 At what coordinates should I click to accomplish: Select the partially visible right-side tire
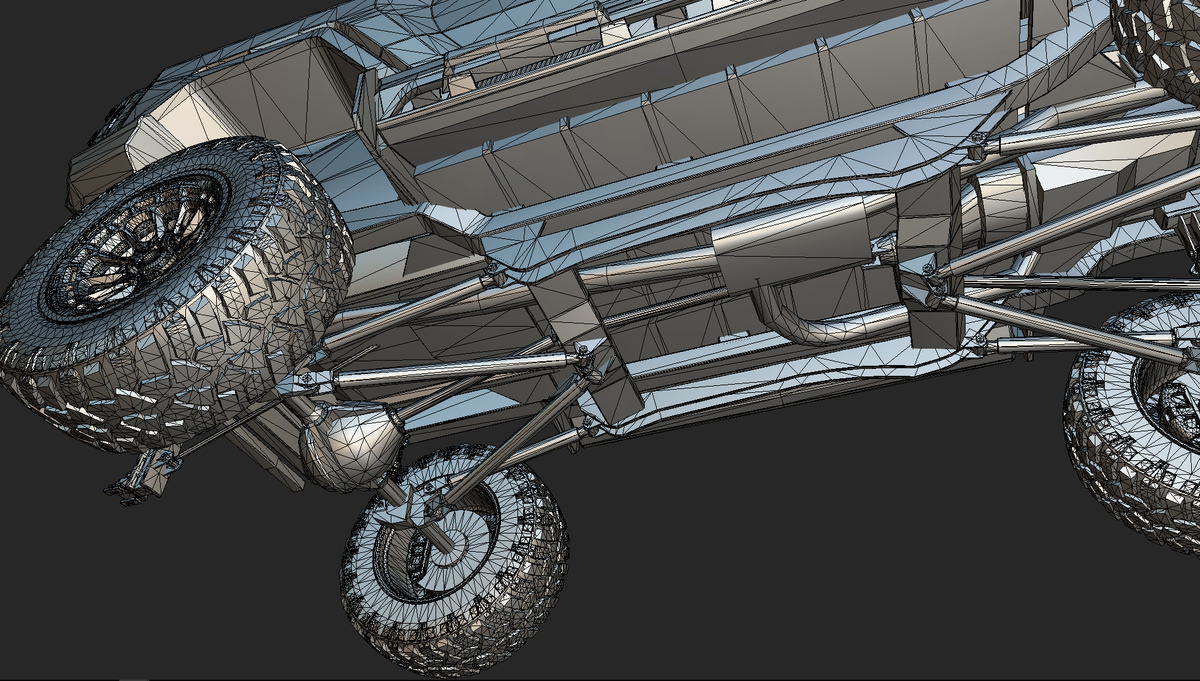(x=1135, y=420)
